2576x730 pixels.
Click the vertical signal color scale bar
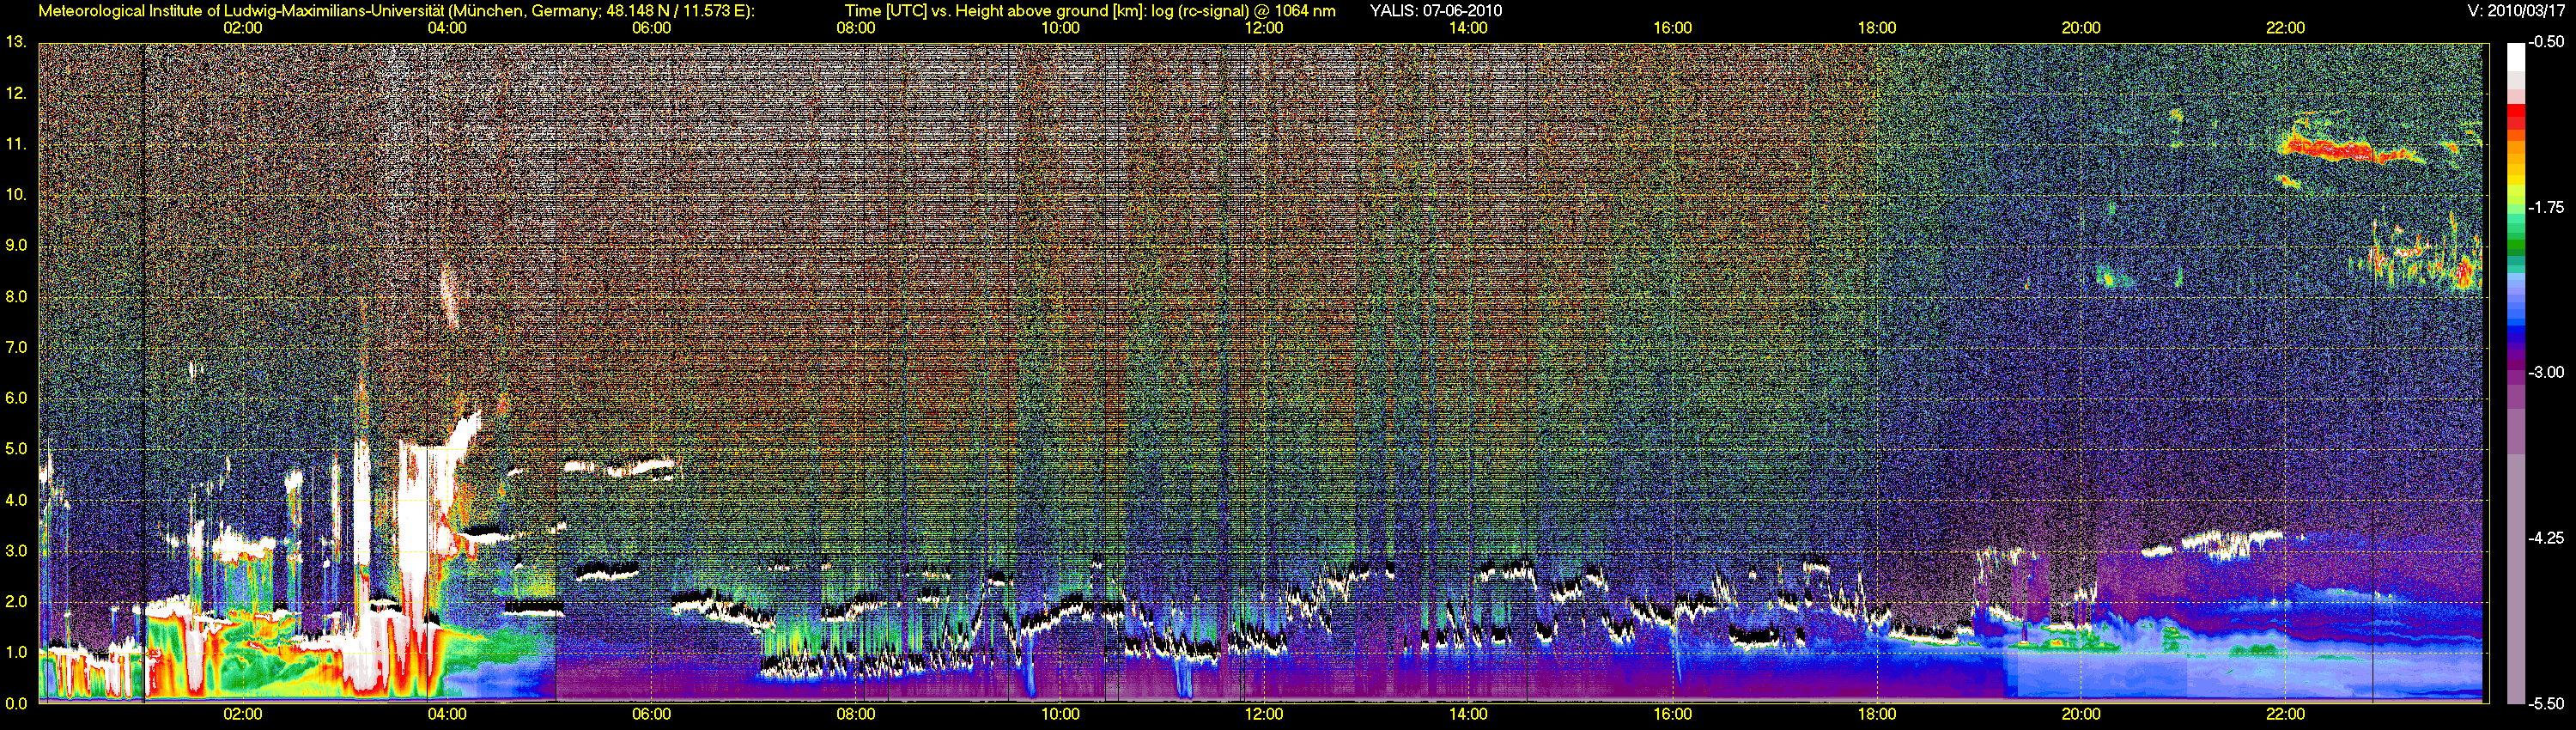pyautogui.click(x=2515, y=373)
